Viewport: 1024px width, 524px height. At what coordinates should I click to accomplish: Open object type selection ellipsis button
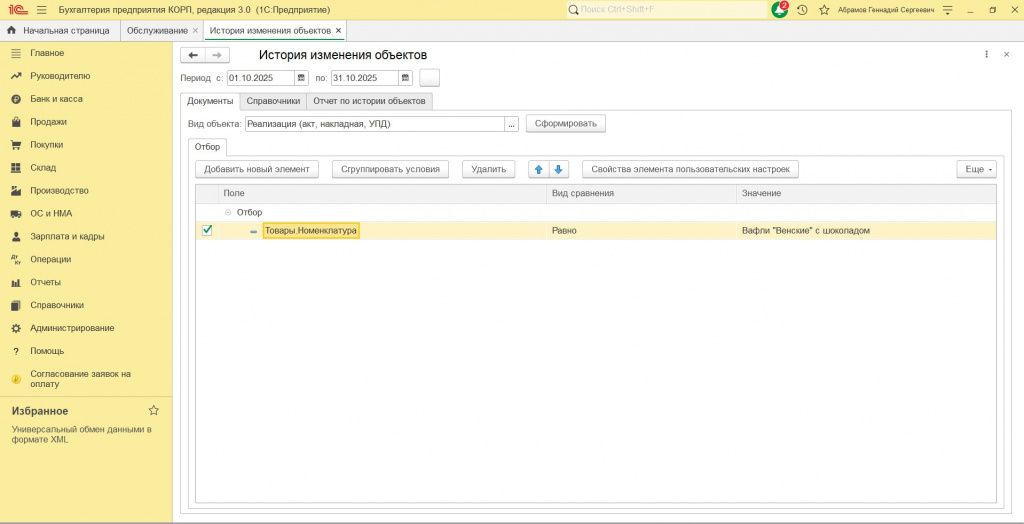[x=511, y=123]
